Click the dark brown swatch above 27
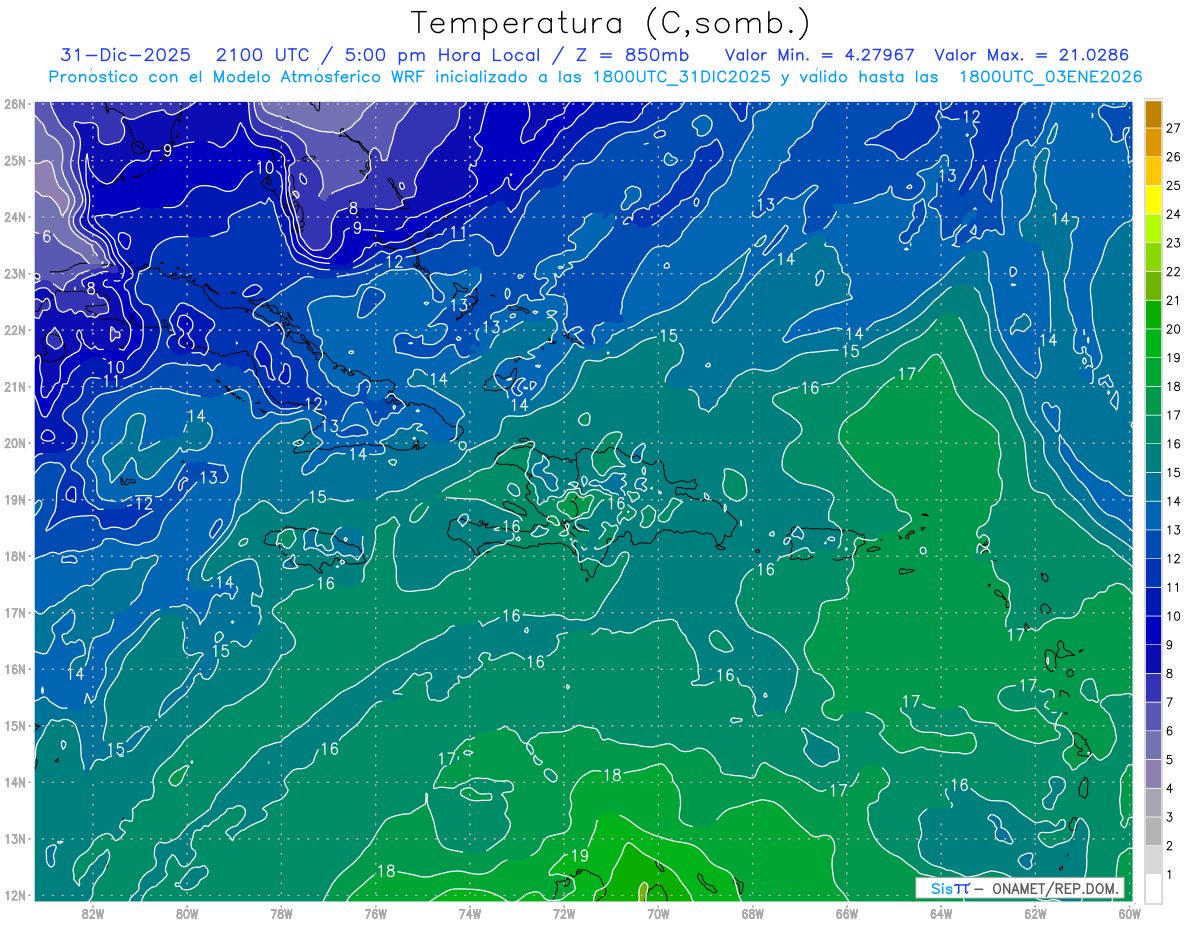The image size is (1200, 927). click(1153, 115)
